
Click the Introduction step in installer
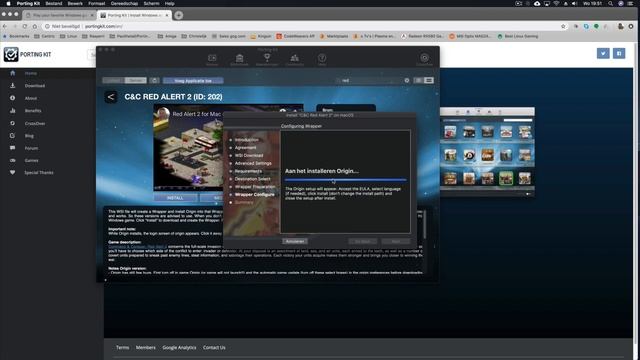coord(247,140)
